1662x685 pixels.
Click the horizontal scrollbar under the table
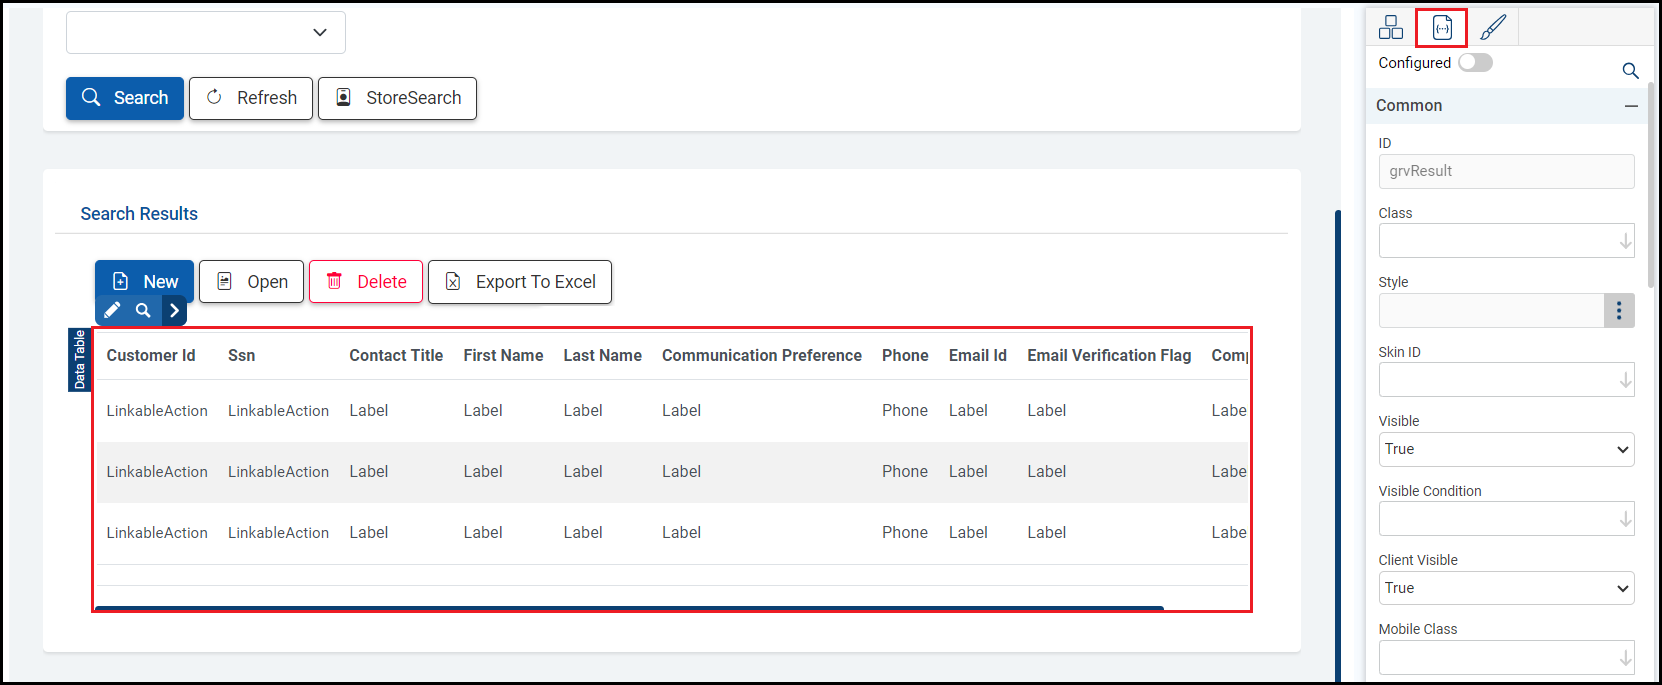tap(629, 607)
